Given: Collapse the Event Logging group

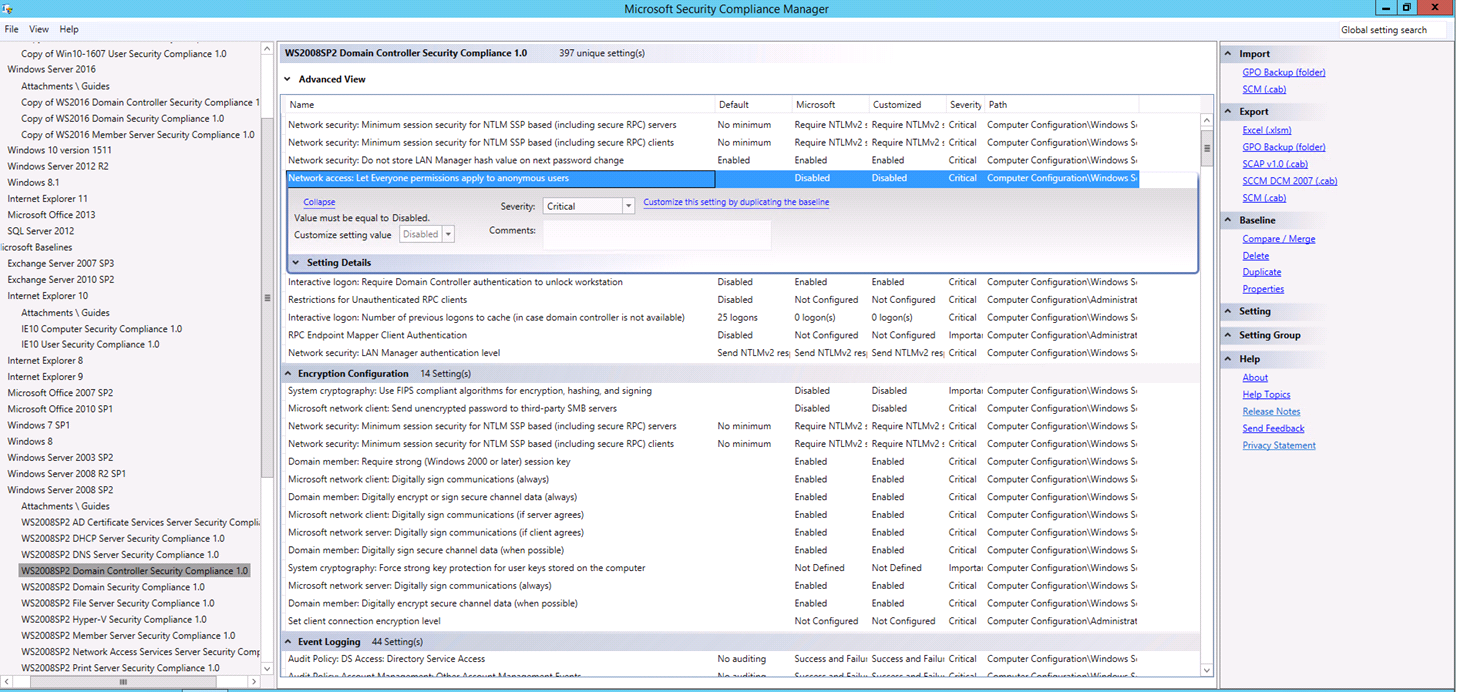Looking at the screenshot, I should point(287,642).
